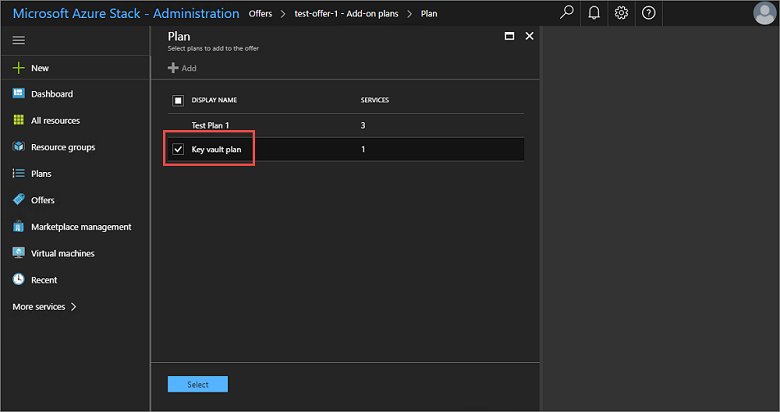Click the Add button in Plan blade
The height and width of the screenshot is (412, 780).
tap(182, 68)
